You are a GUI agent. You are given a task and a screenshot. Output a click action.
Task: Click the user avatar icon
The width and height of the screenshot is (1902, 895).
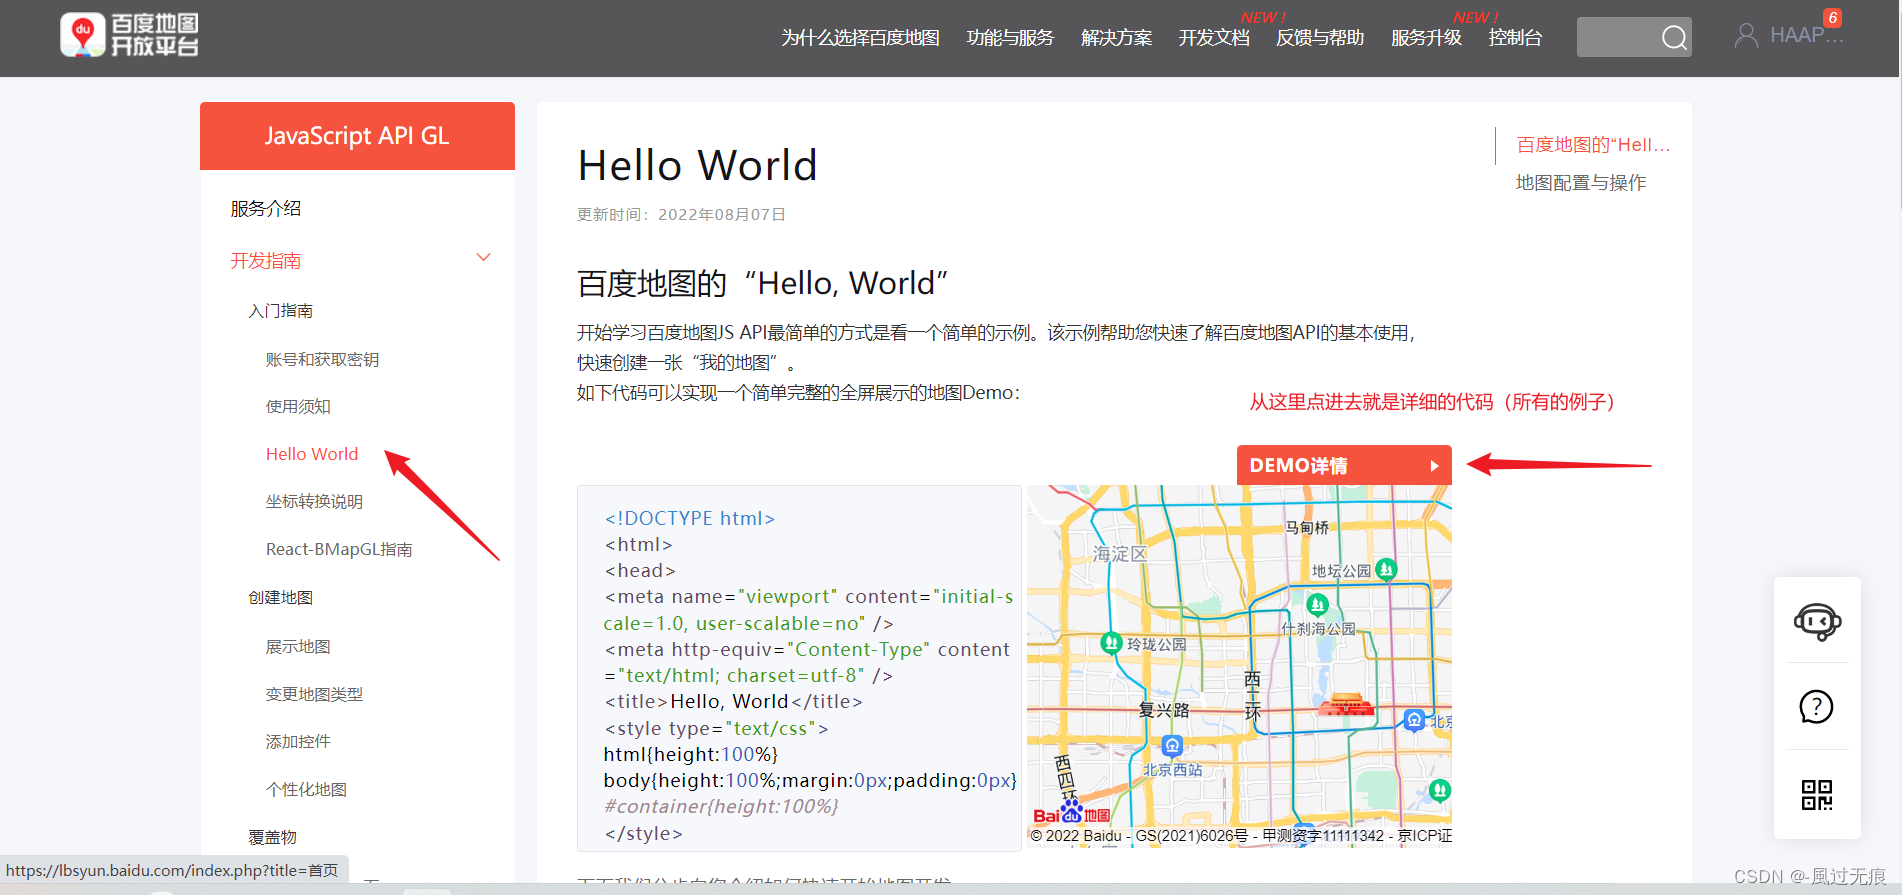(1746, 36)
